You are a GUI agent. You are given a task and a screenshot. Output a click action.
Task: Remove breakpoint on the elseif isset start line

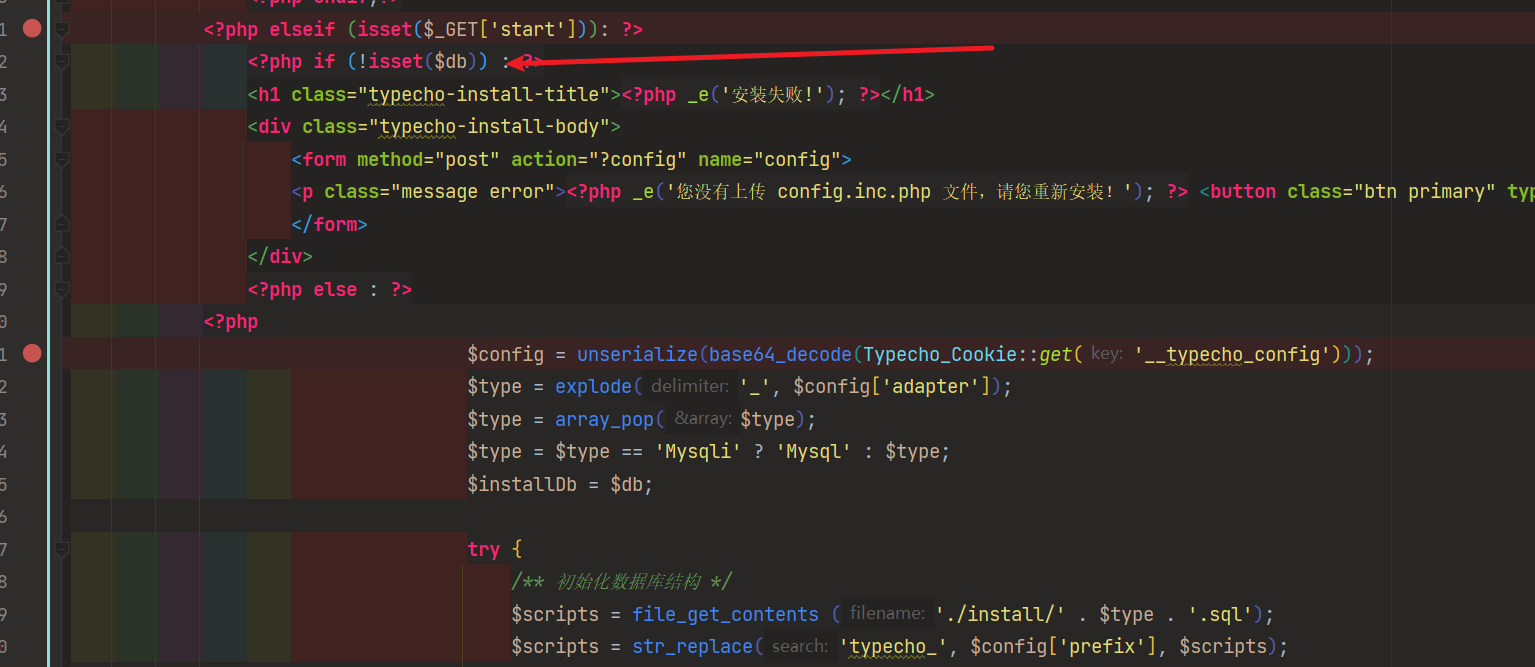click(x=32, y=29)
